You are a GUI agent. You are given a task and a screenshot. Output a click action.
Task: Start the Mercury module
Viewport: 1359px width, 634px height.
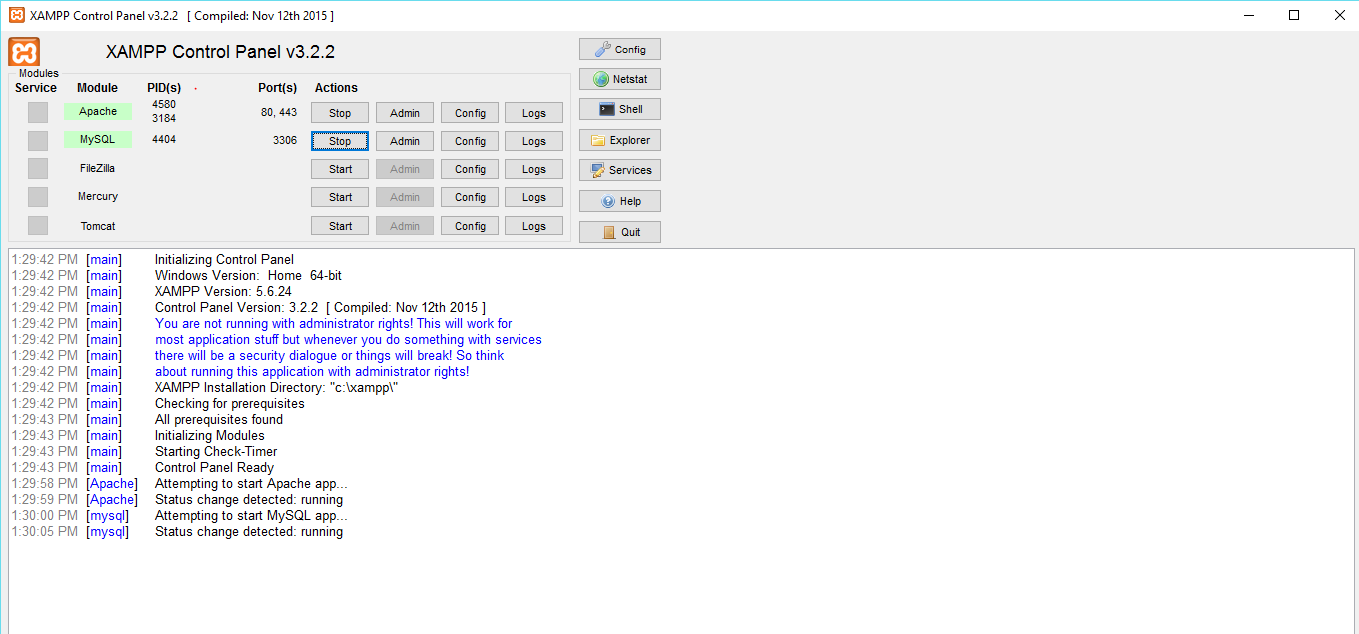339,196
